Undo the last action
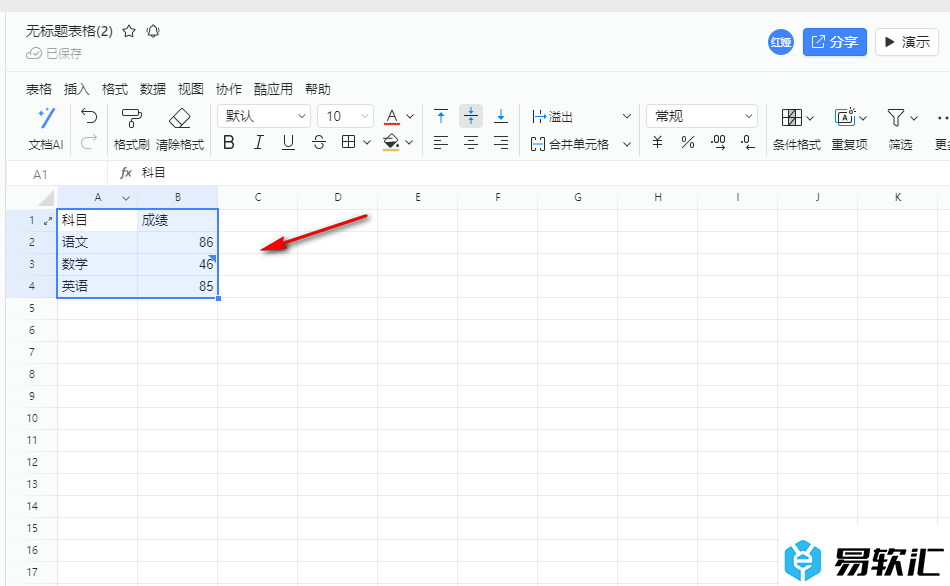This screenshot has height=586, width=950. click(x=89, y=115)
